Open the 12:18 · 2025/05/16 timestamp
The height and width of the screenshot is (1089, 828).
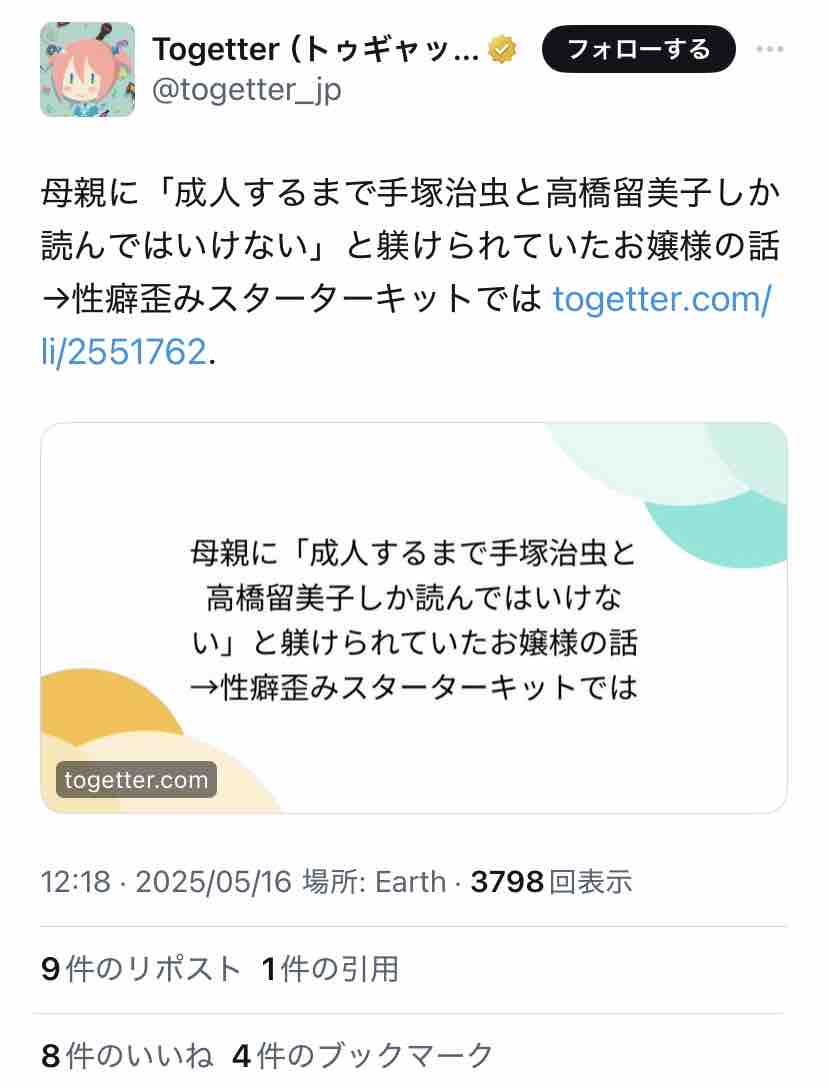166,882
